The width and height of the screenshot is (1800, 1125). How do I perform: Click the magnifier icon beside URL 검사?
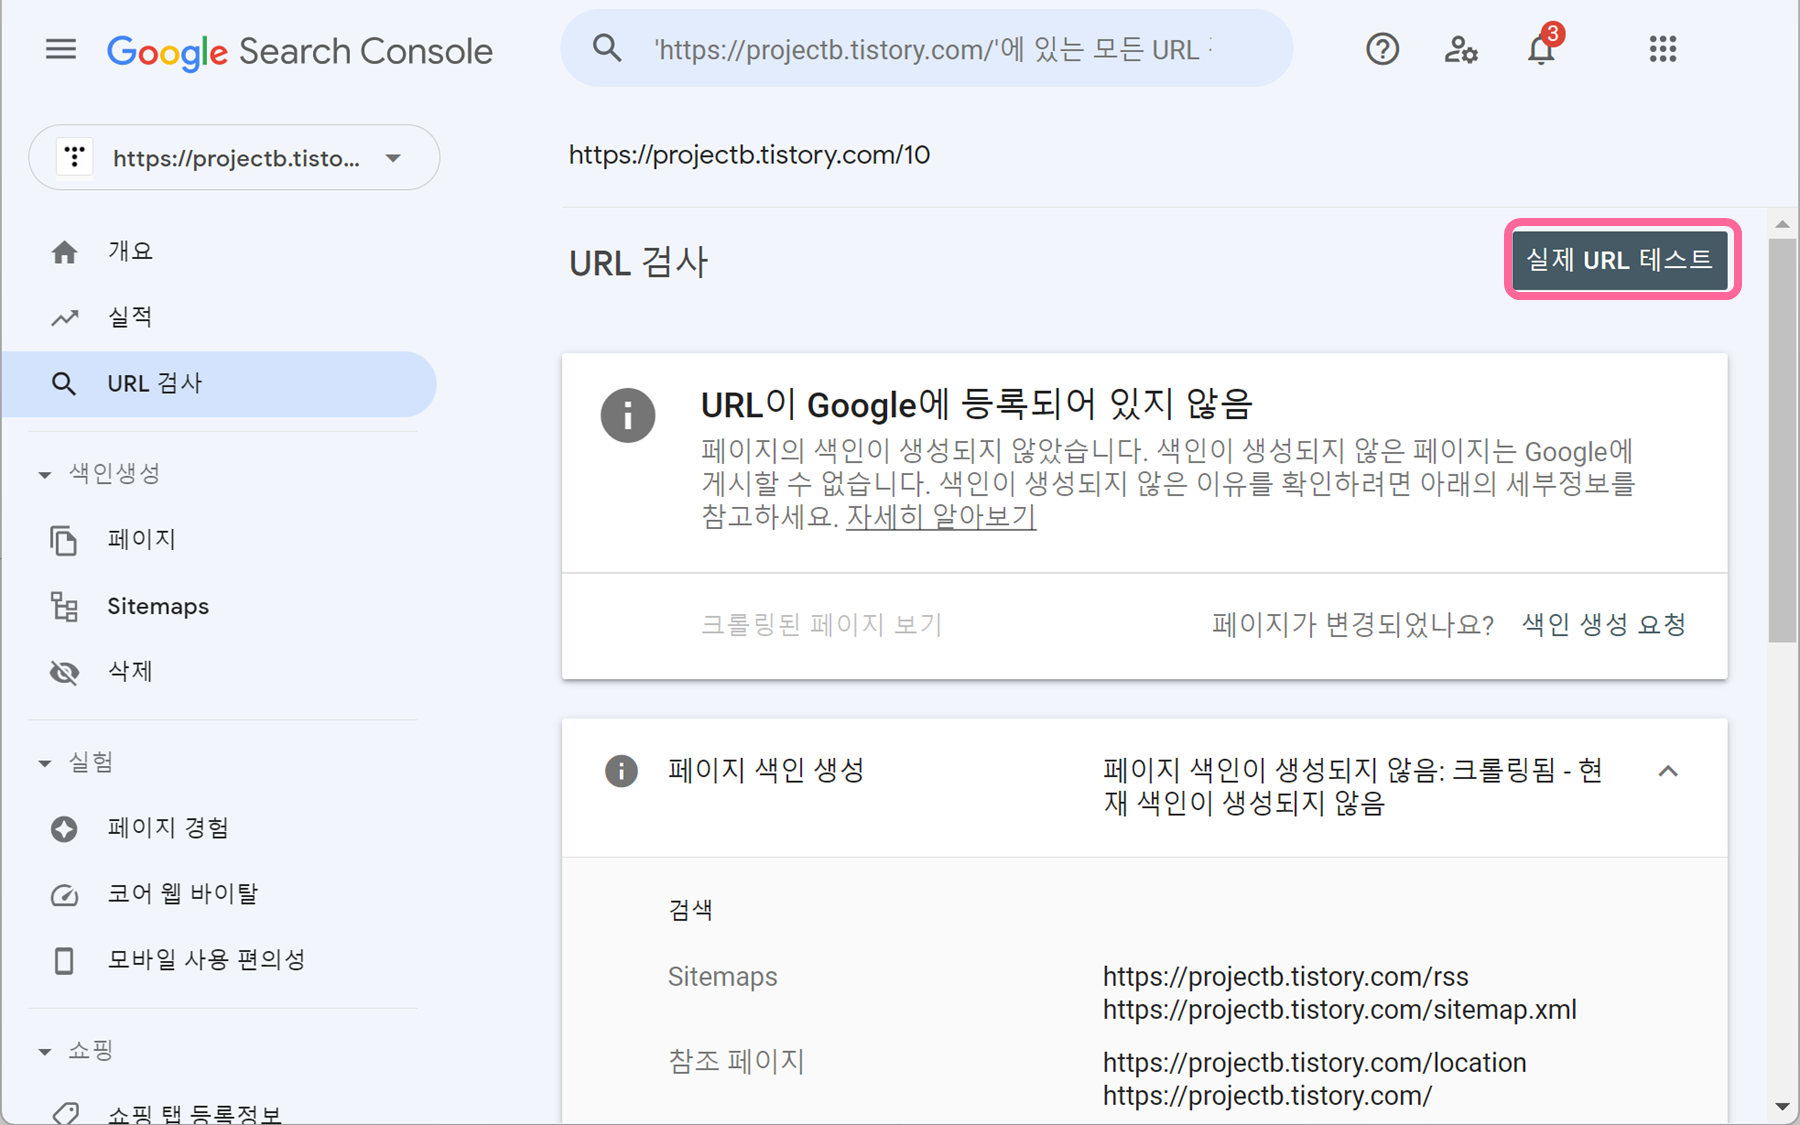click(x=64, y=384)
